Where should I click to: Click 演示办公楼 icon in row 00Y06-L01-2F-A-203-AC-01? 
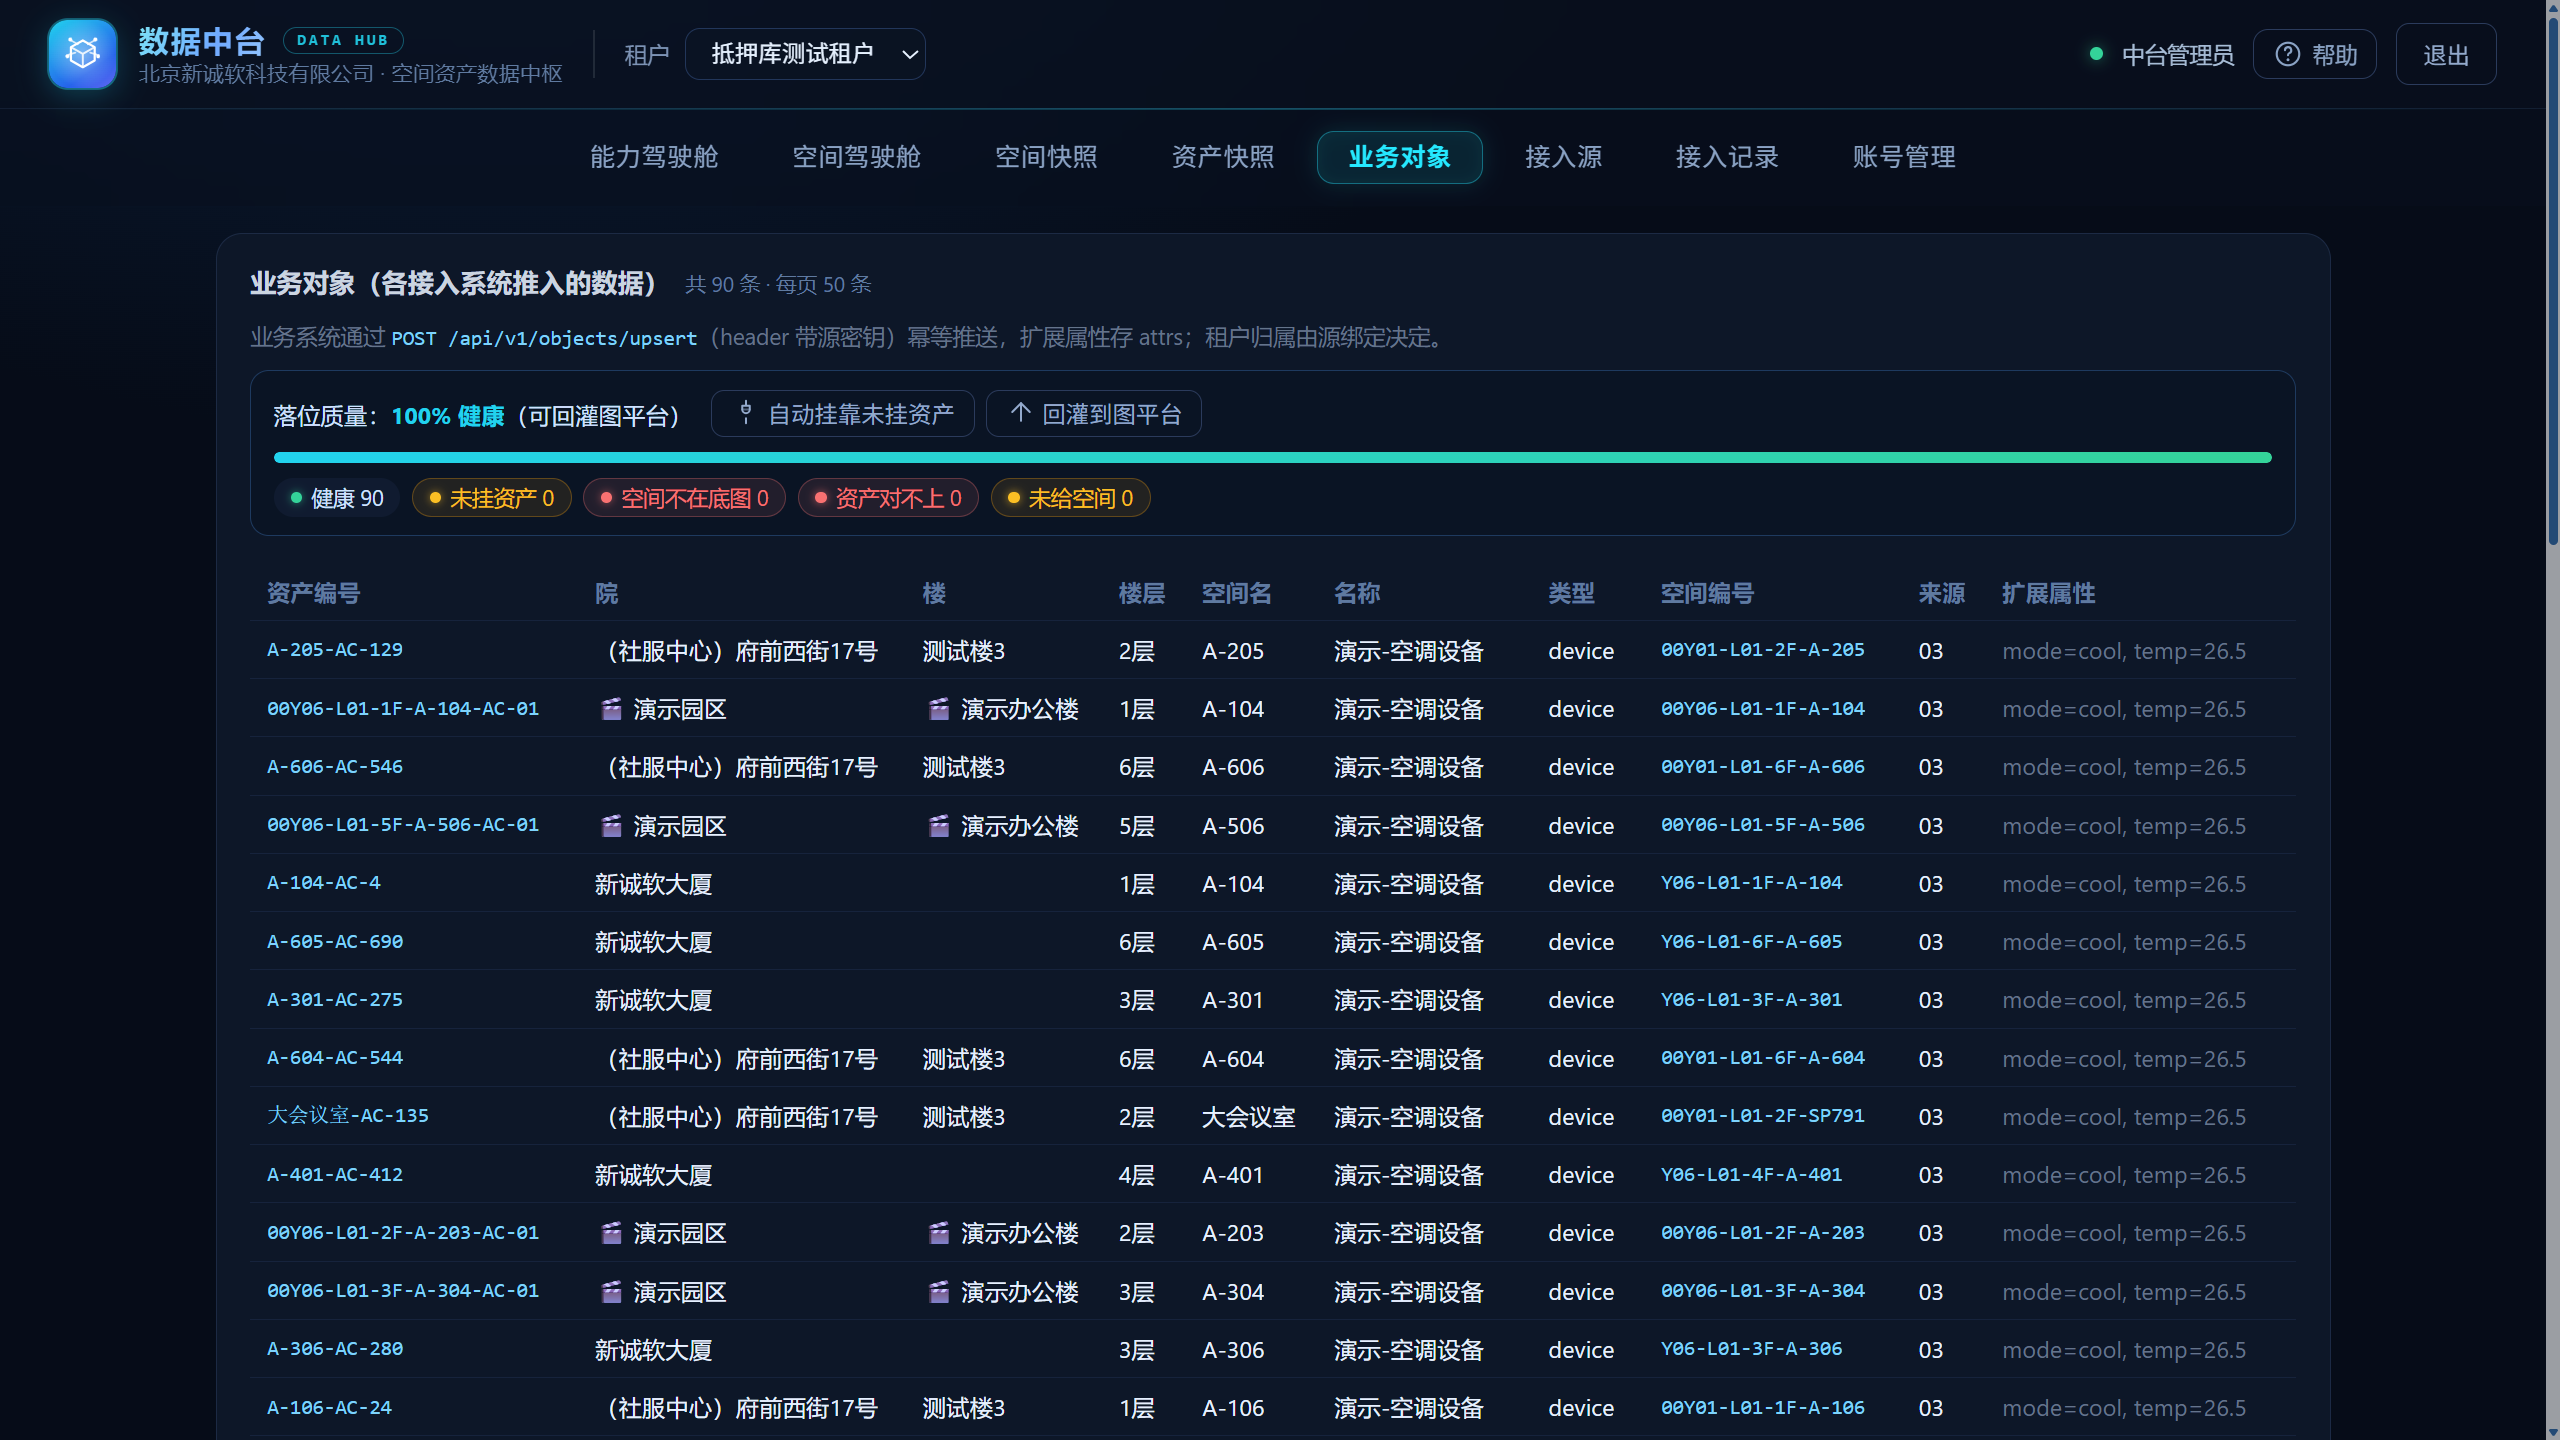coord(938,1233)
